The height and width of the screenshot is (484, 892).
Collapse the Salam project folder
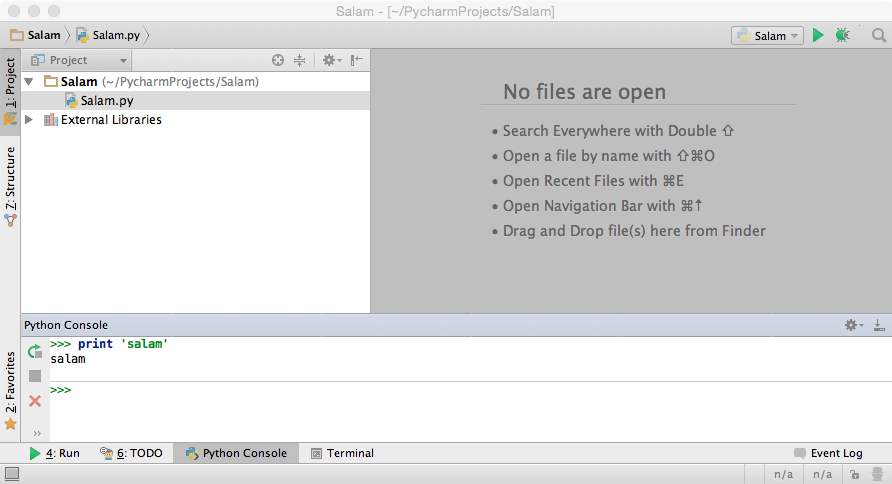point(28,82)
